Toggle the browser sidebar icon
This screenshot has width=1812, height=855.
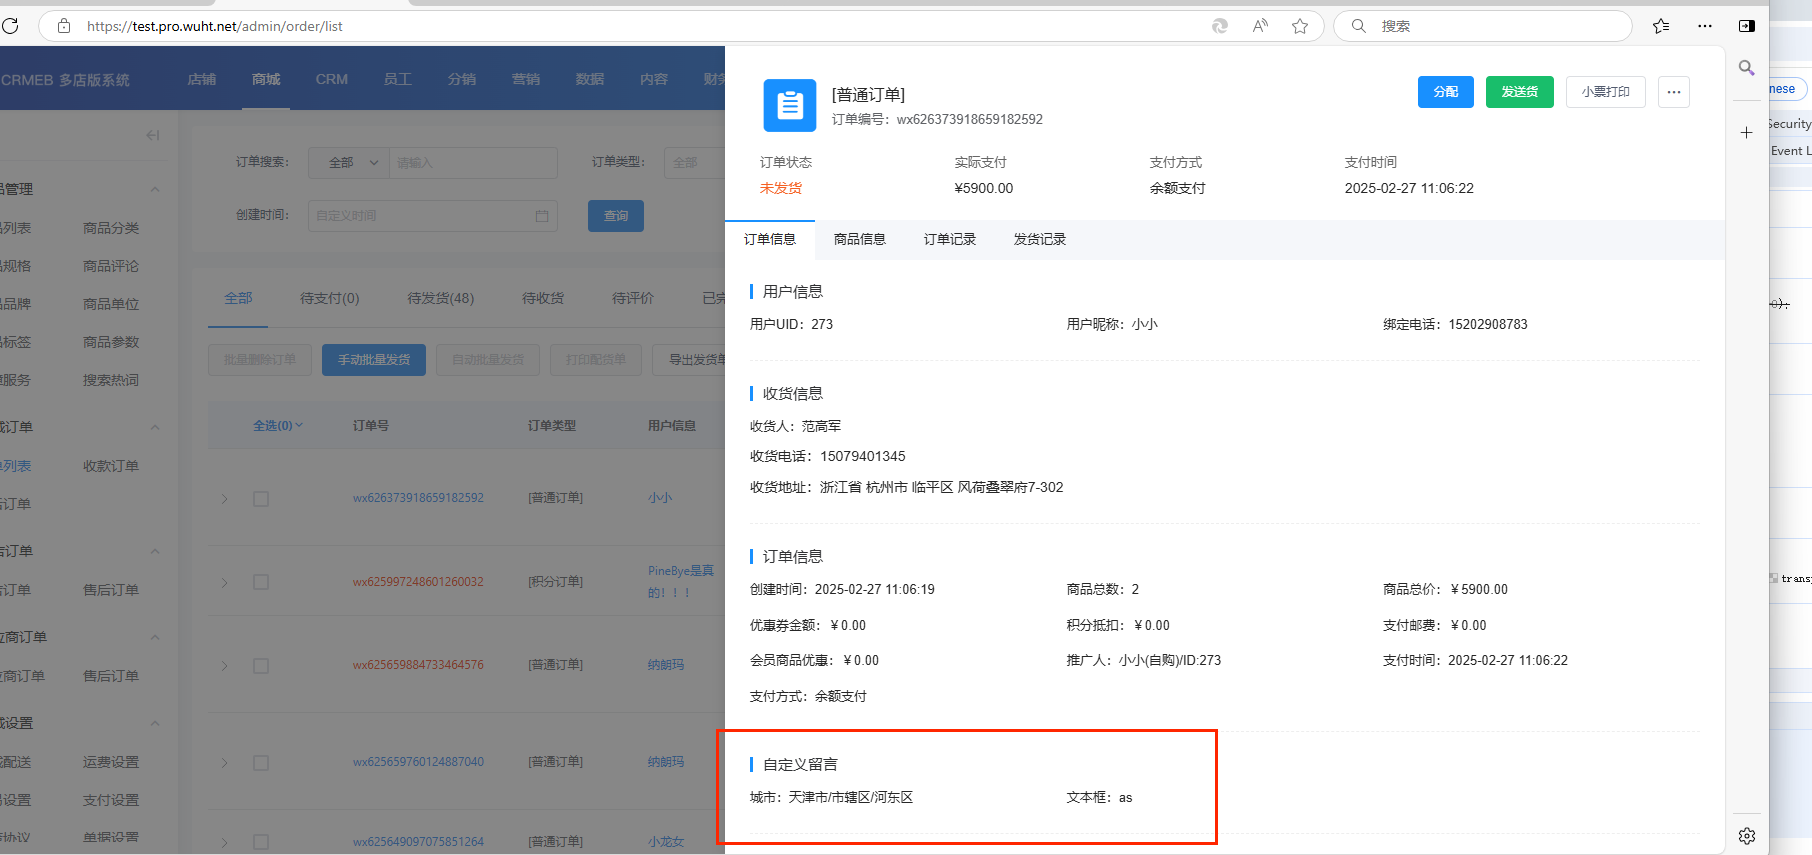[1747, 26]
